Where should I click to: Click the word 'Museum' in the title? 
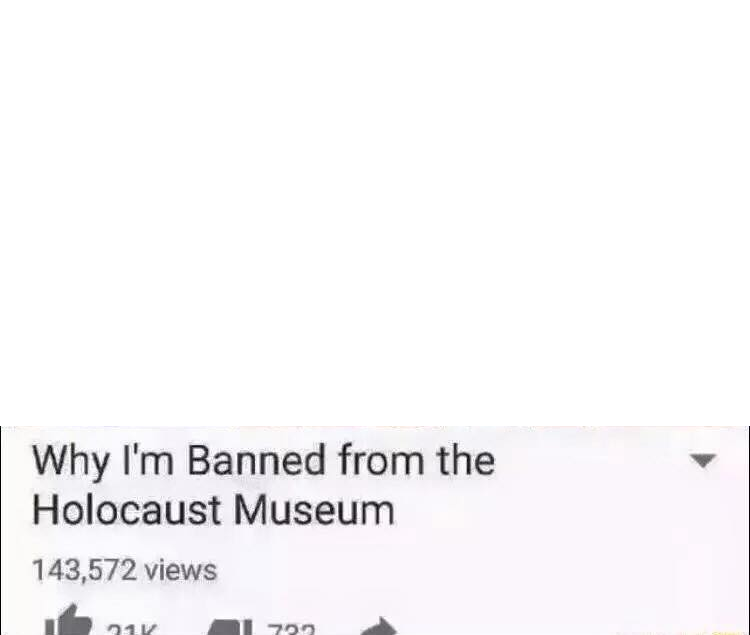click(x=314, y=510)
